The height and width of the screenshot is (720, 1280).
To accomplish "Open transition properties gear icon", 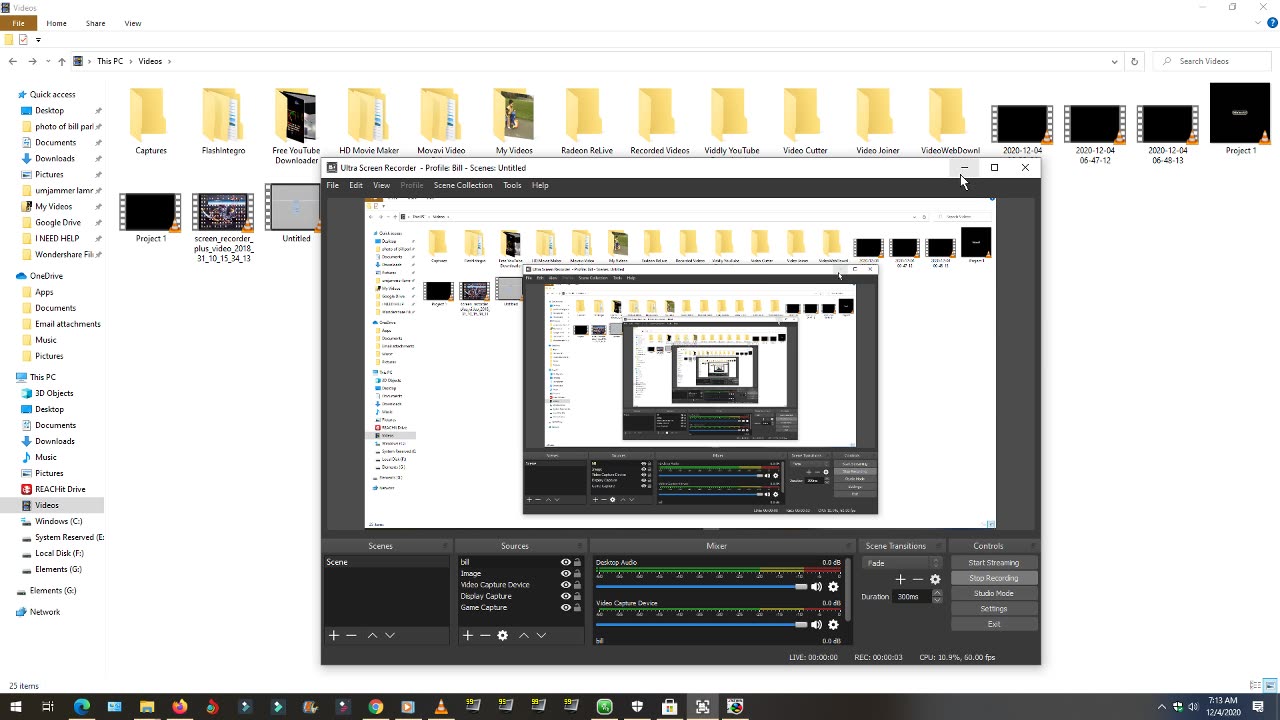I will point(935,579).
